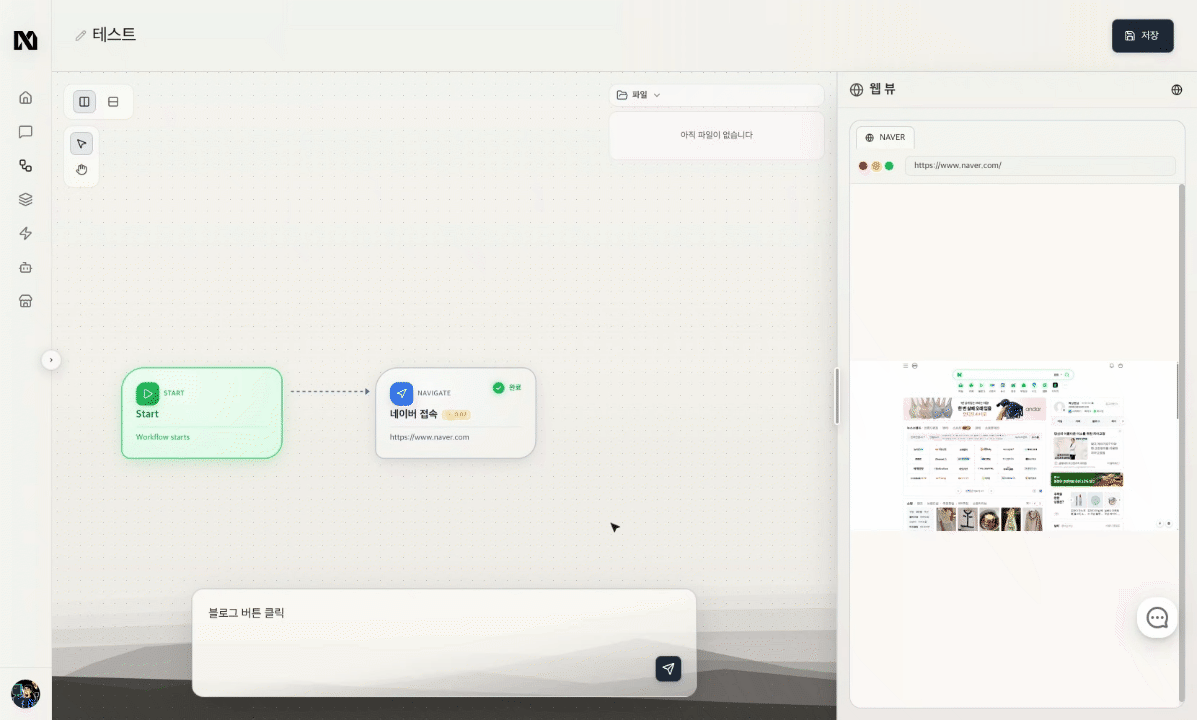Screen dimensions: 1197x720
Task: Open the robot agent icon in sidebar
Action: (x=26, y=268)
